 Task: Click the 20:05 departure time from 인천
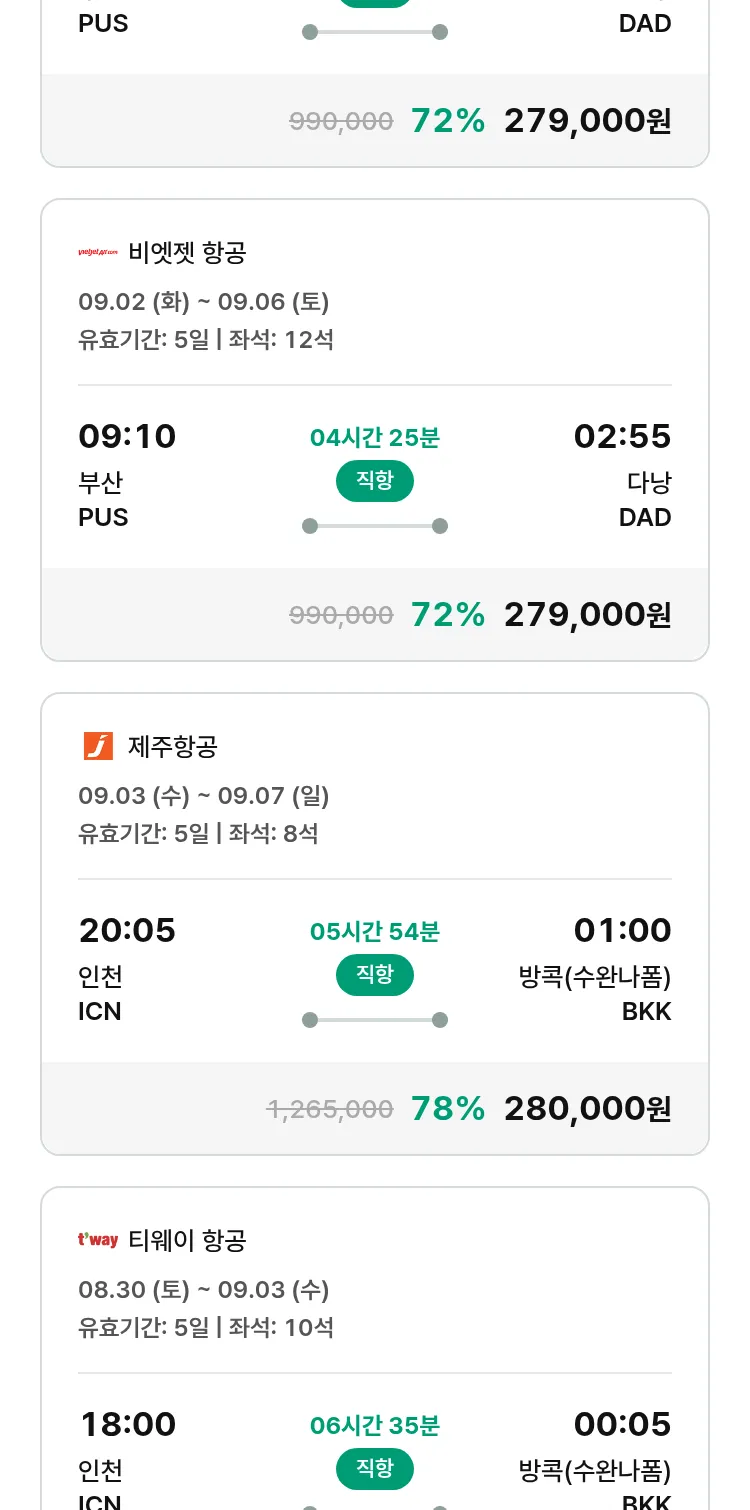click(x=127, y=930)
